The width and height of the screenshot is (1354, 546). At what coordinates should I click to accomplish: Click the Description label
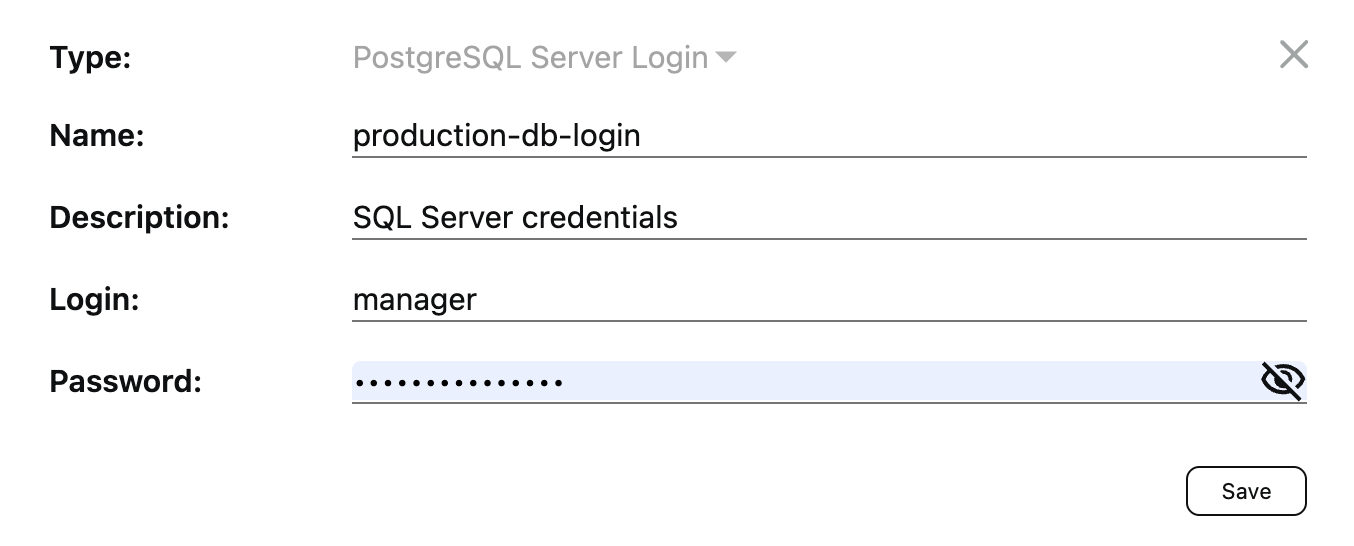click(139, 217)
